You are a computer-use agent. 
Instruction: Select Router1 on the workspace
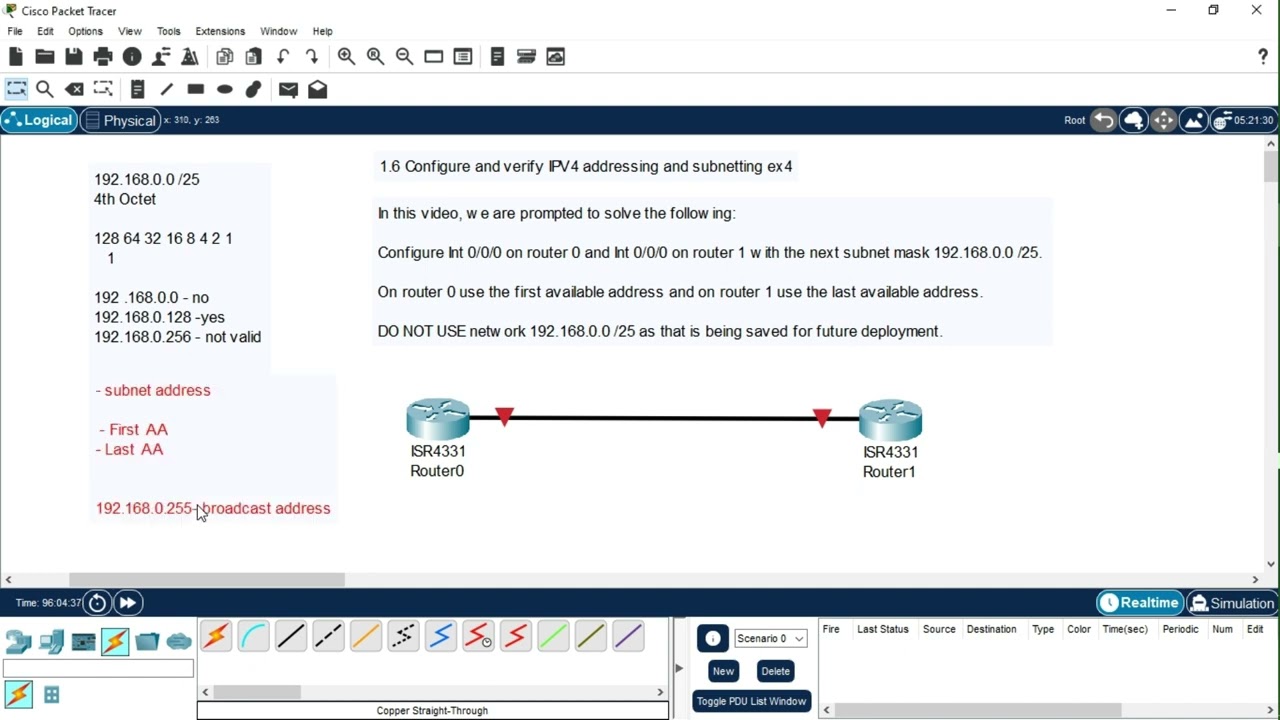coord(890,419)
